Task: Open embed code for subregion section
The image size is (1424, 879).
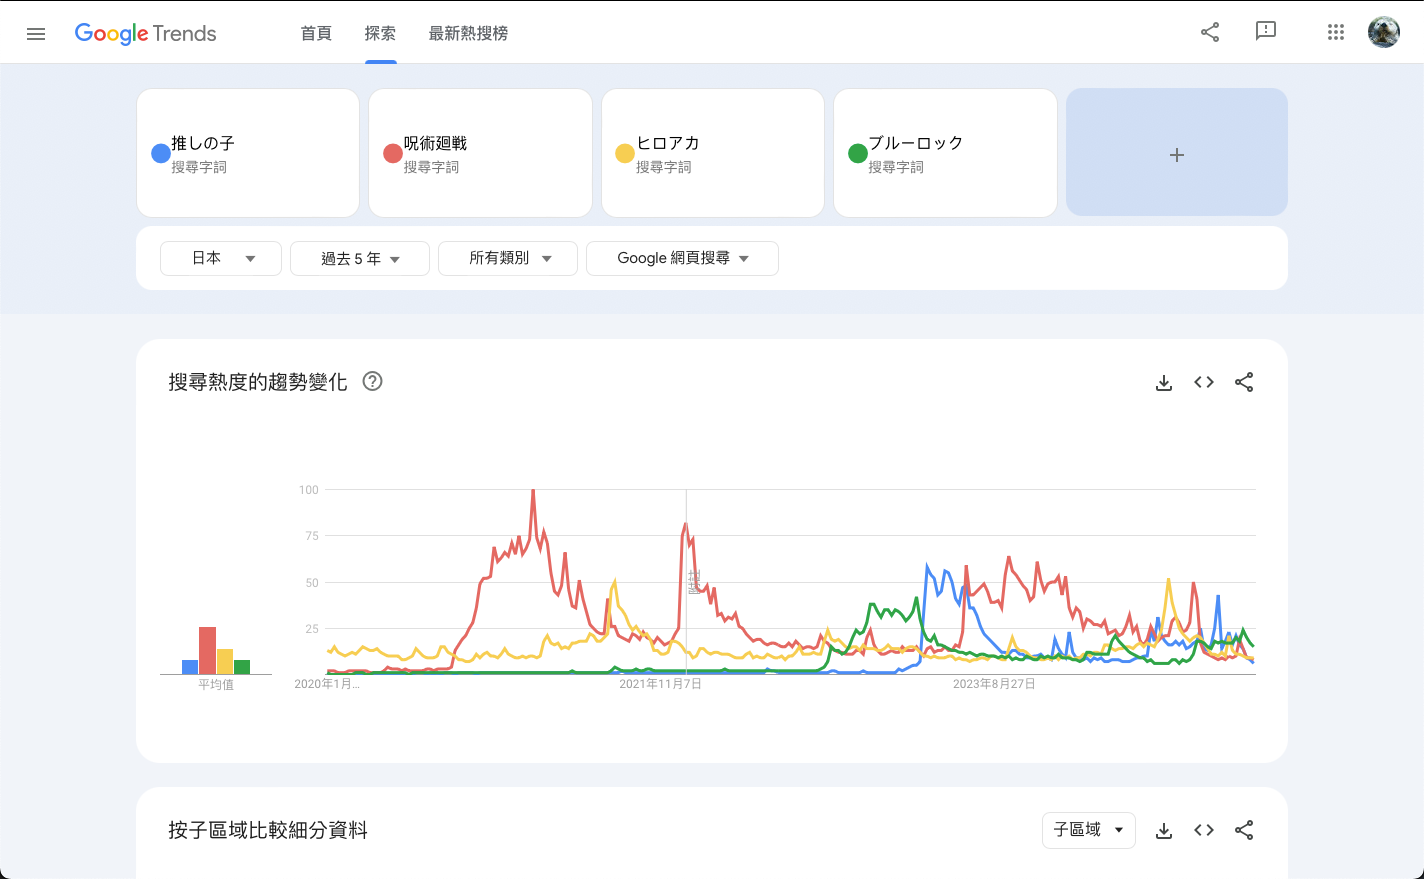Action: [1204, 830]
